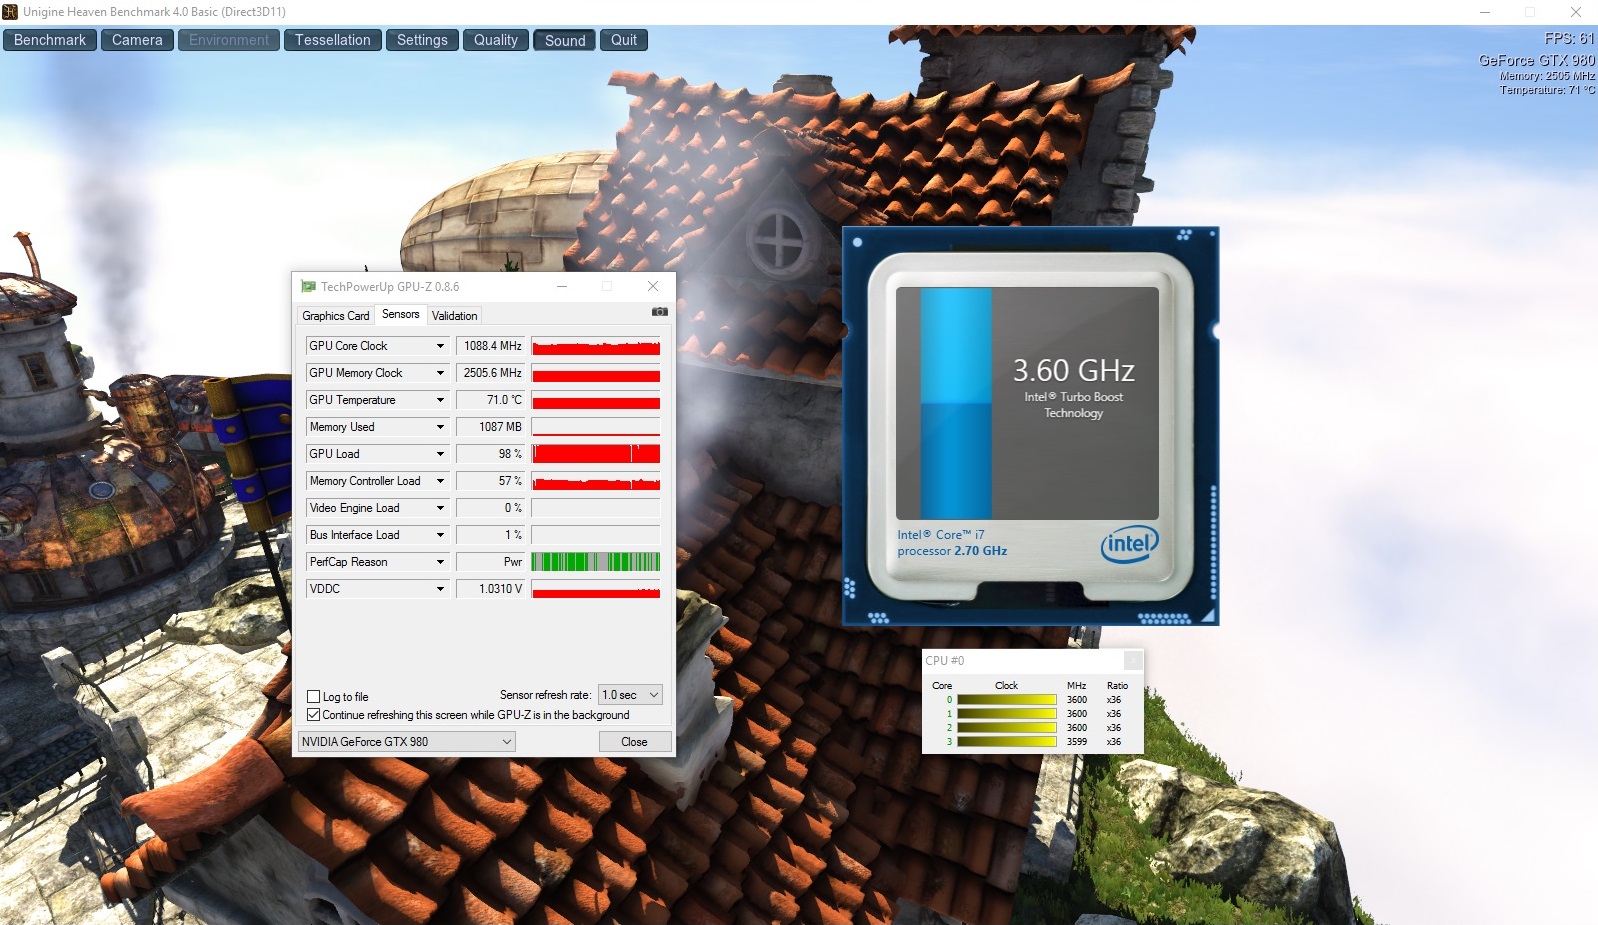Image resolution: width=1598 pixels, height=925 pixels.
Task: Click the GPU Load history graph
Action: tap(596, 454)
